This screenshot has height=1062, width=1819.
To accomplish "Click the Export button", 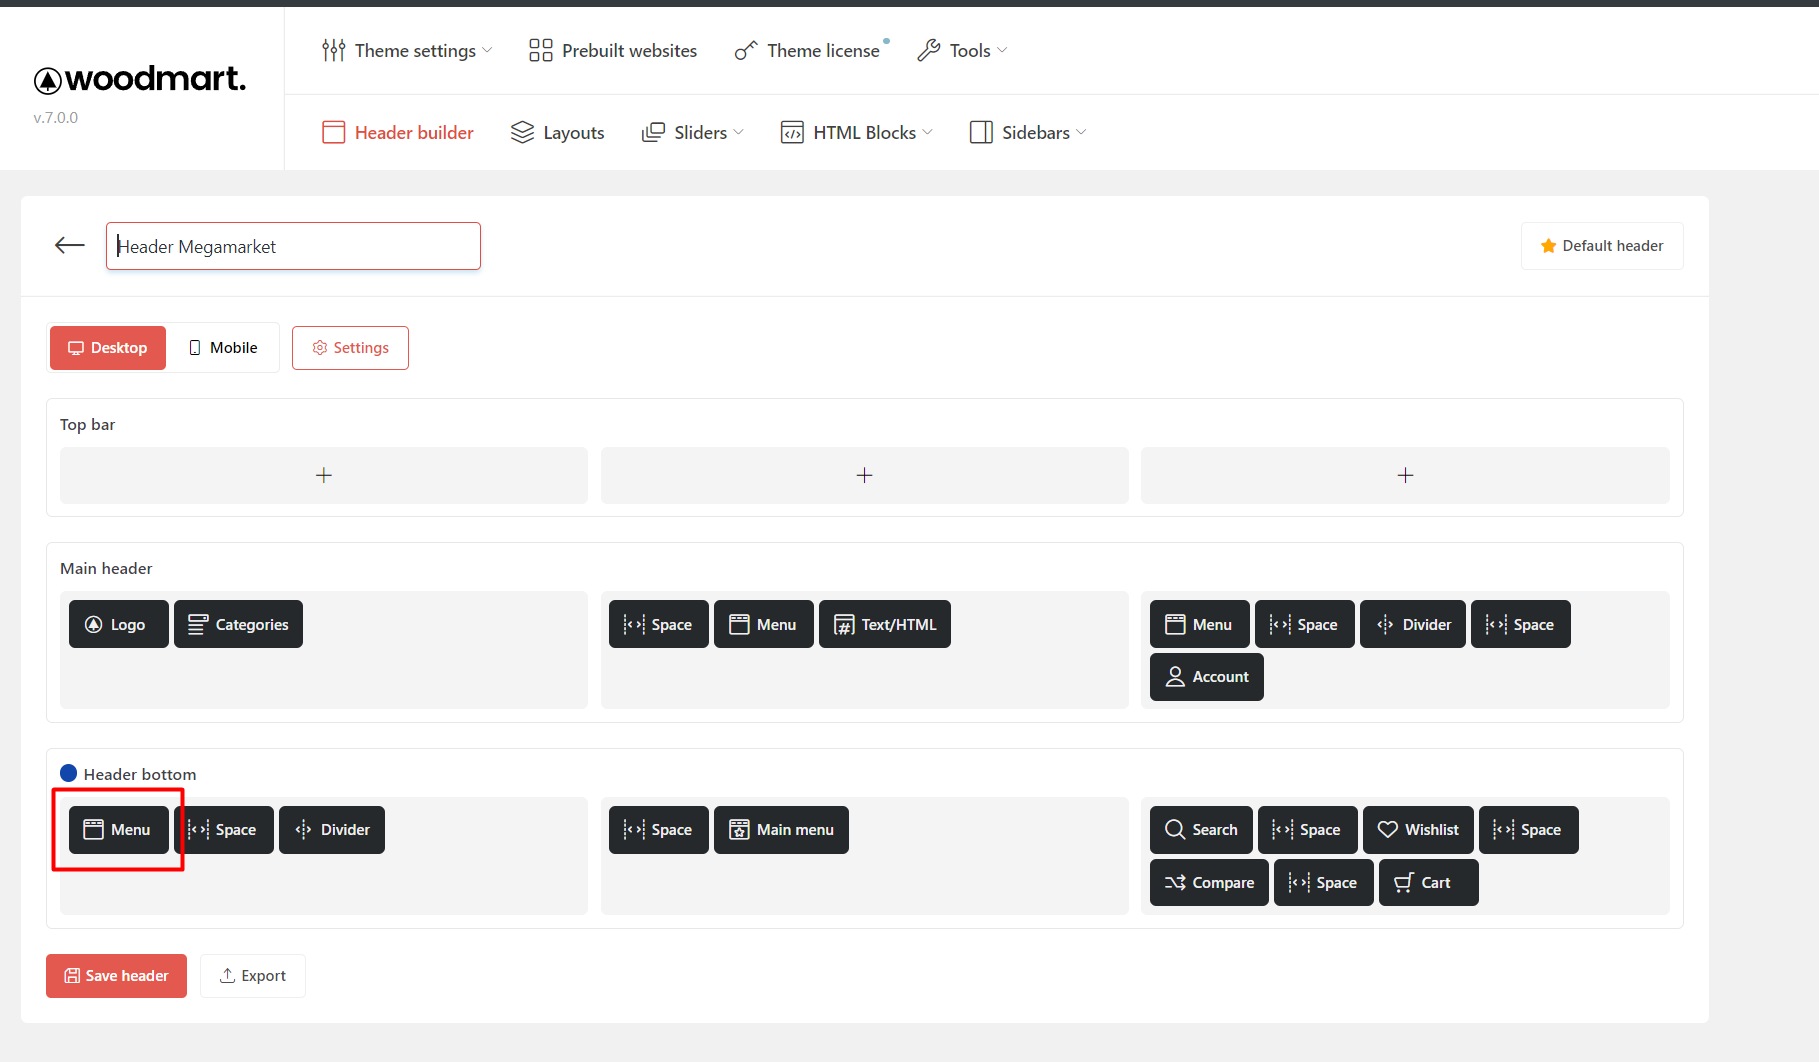I will click(253, 976).
